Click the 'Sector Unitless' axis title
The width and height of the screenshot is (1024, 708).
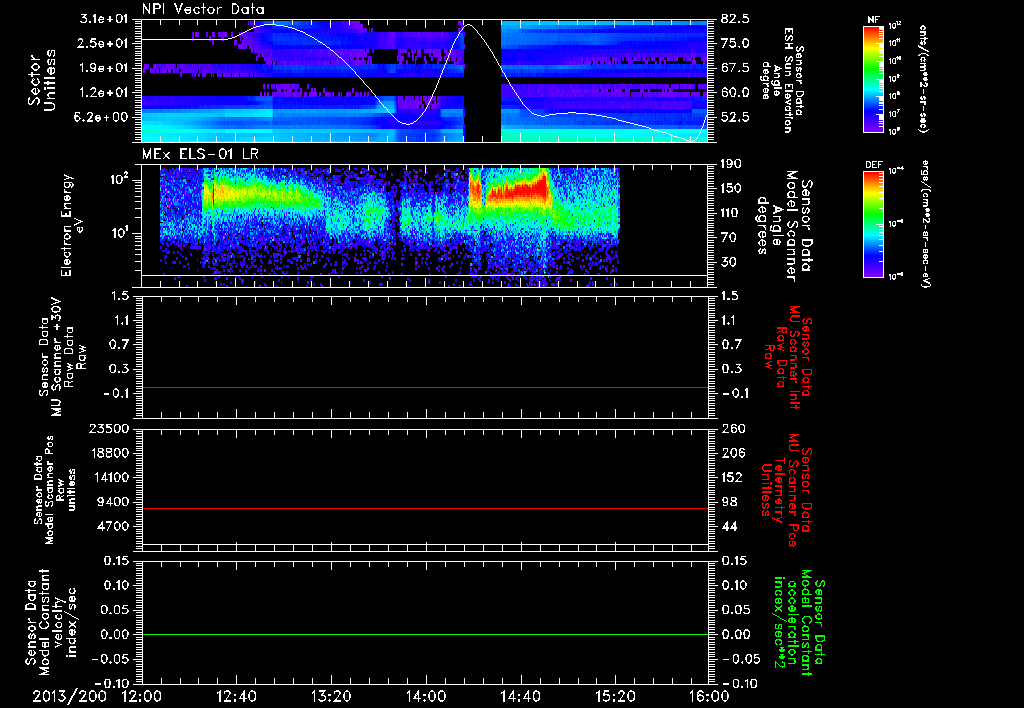[42, 80]
